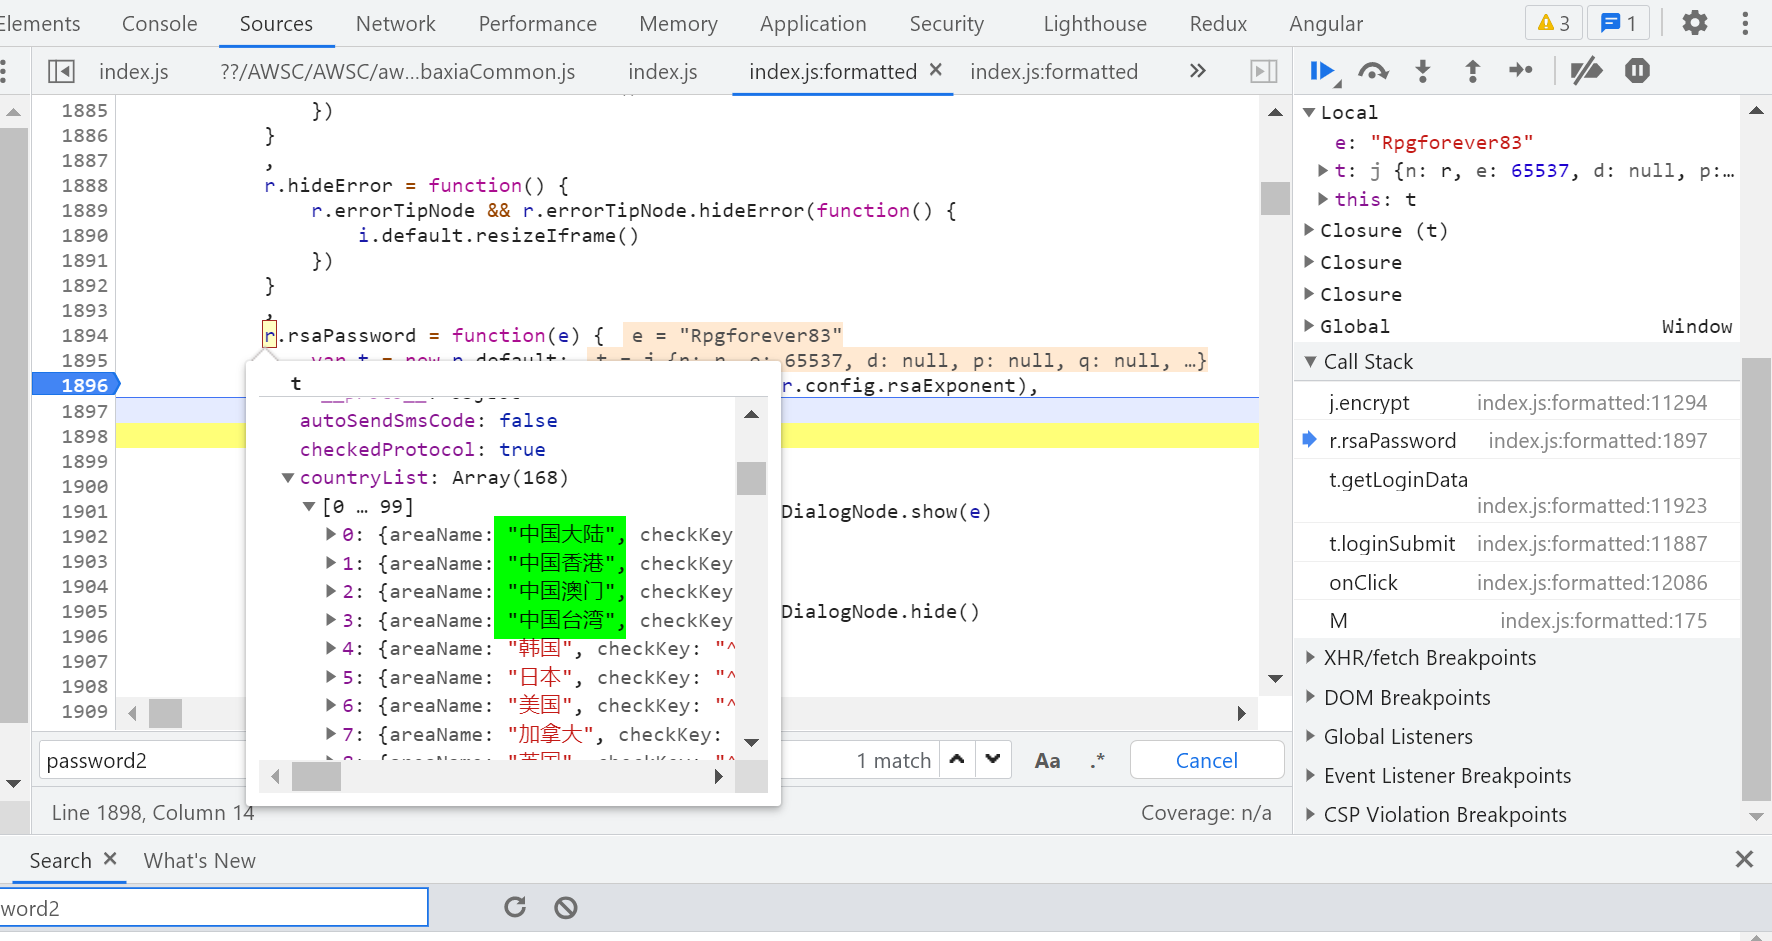Close the Search drawer tab
Viewport: 1772px width, 941px height.
click(110, 859)
